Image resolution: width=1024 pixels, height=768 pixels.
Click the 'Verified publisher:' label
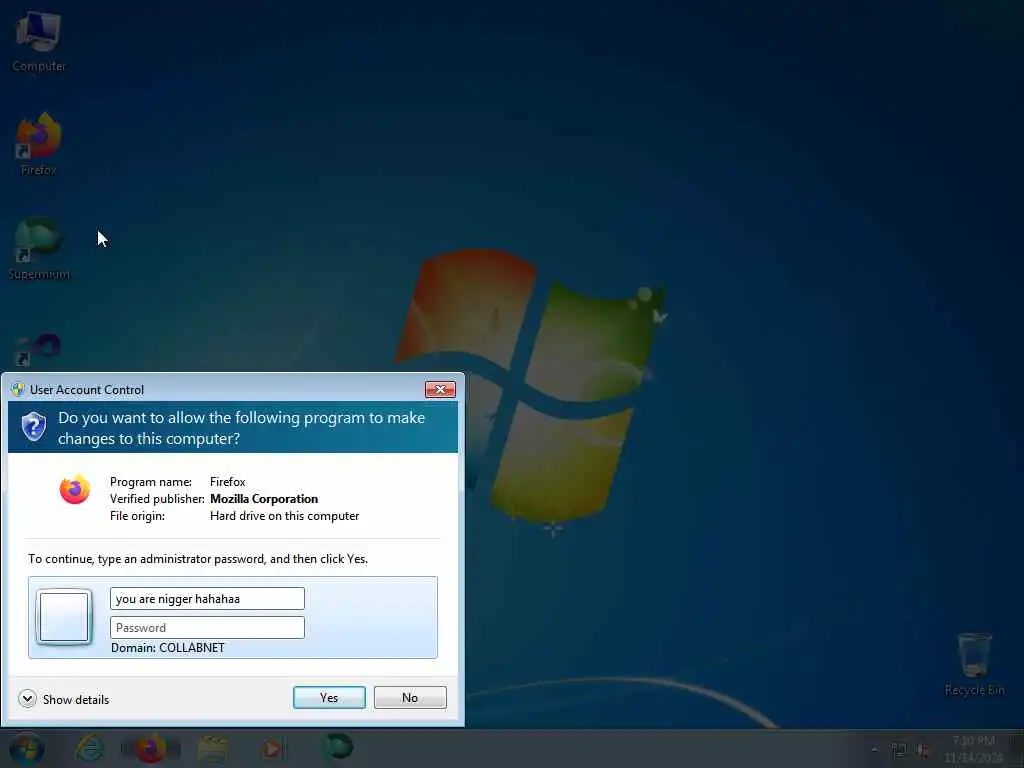click(157, 499)
